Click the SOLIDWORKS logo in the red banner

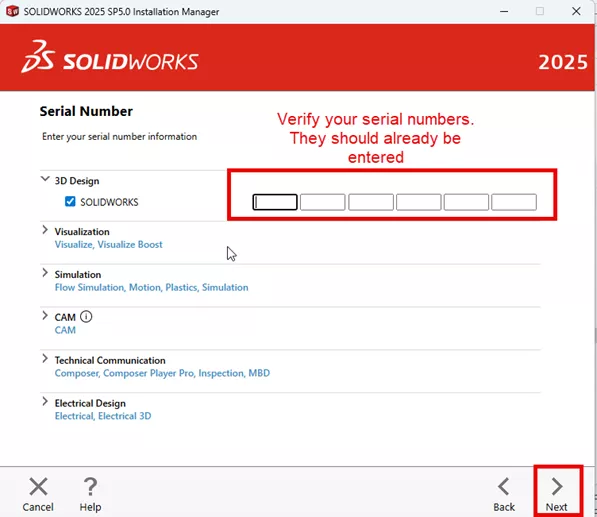(x=110, y=57)
